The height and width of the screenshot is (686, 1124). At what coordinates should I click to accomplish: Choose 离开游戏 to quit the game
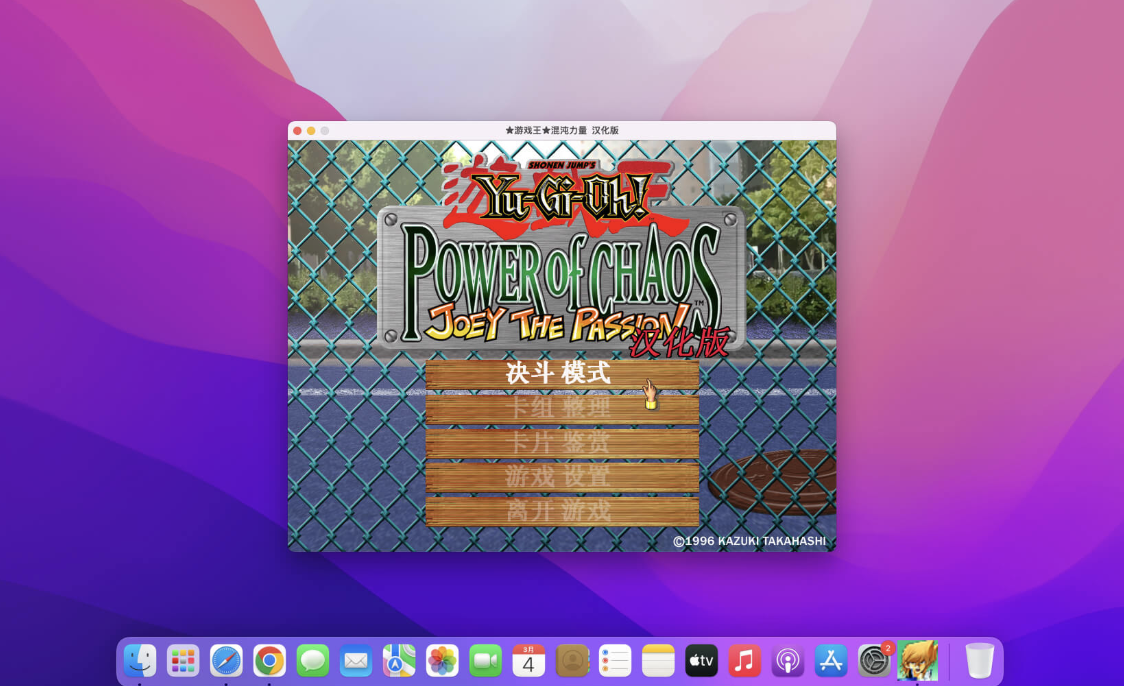tap(562, 511)
